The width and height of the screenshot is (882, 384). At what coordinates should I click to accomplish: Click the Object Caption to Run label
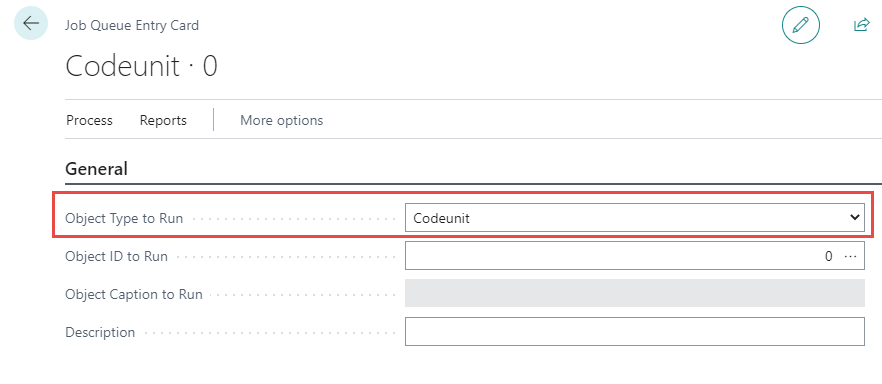(x=134, y=294)
